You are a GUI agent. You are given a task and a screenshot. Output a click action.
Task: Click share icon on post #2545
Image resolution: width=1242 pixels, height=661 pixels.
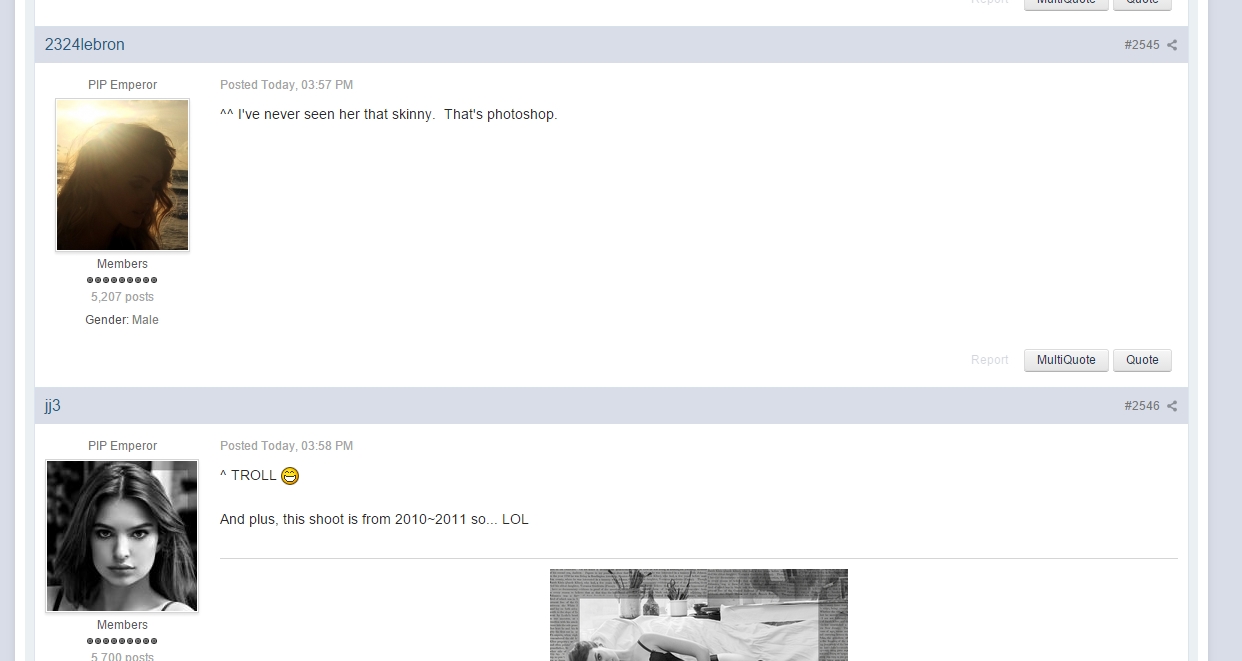point(1172,45)
